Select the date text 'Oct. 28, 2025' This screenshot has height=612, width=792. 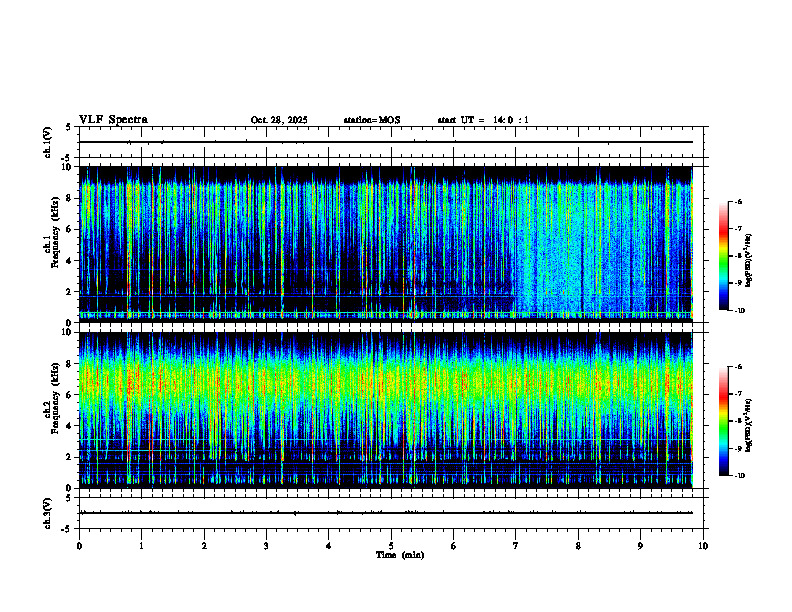(279, 120)
